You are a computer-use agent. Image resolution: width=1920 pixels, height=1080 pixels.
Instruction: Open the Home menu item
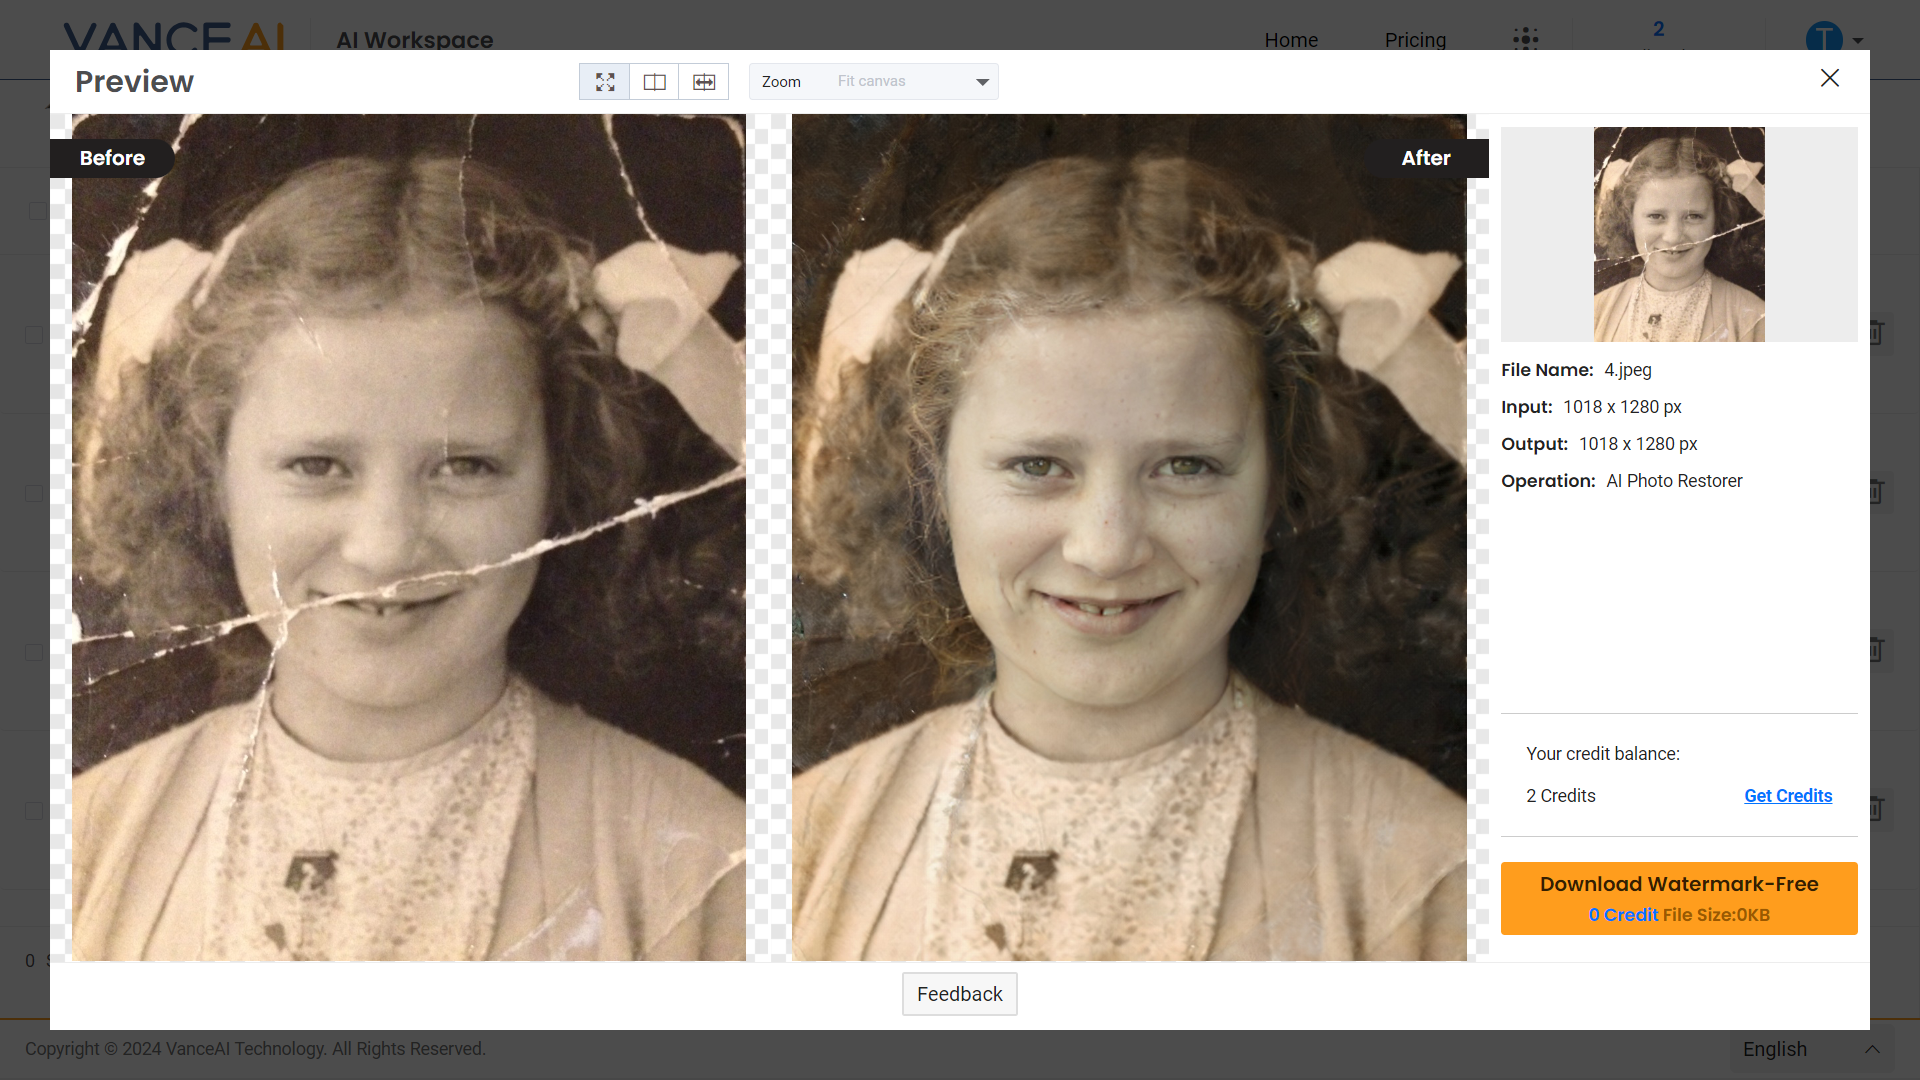click(1291, 40)
